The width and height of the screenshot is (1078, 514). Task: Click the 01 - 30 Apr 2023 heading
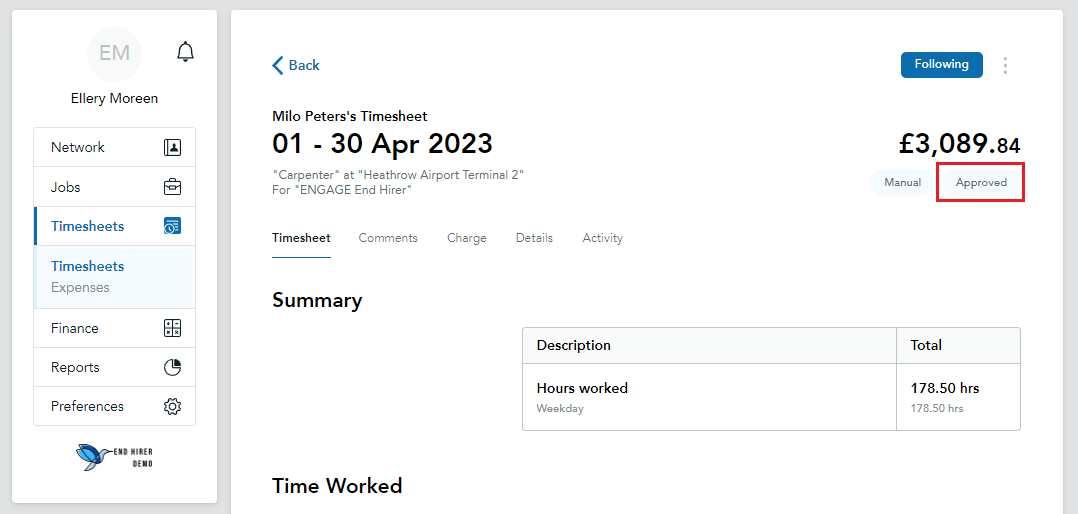coord(382,144)
